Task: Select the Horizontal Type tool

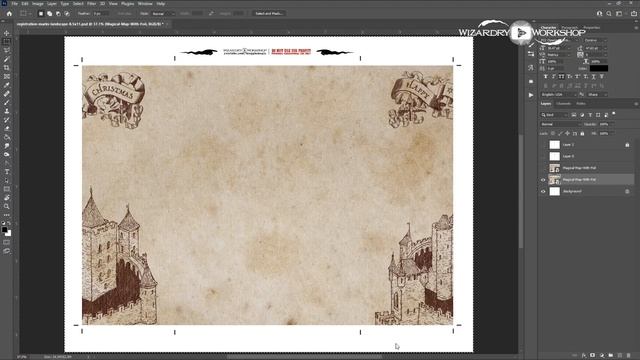Action: click(x=7, y=172)
